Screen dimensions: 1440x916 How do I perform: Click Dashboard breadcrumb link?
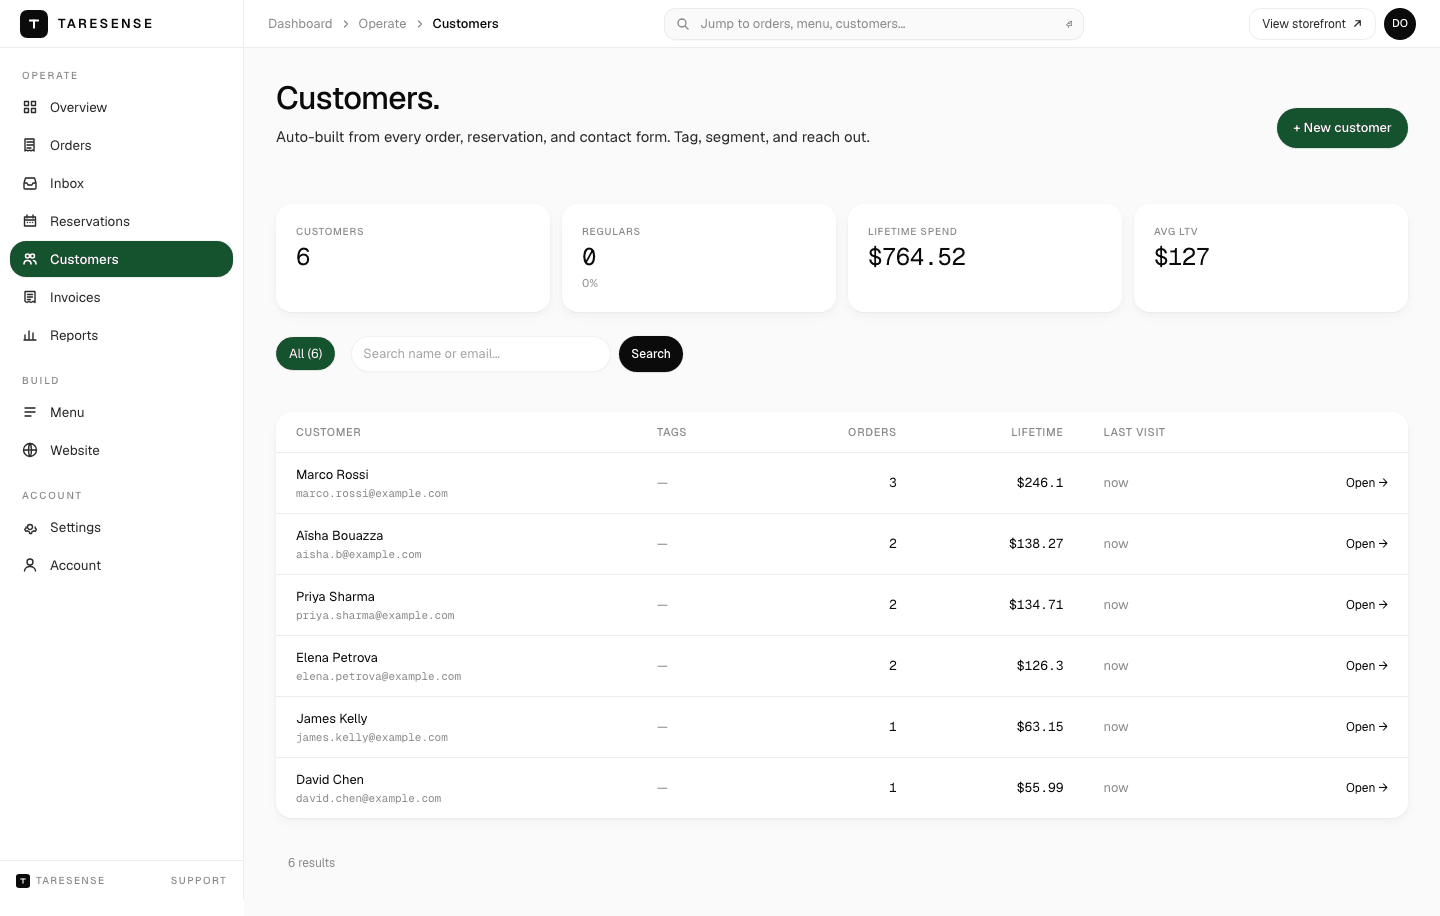pos(300,24)
